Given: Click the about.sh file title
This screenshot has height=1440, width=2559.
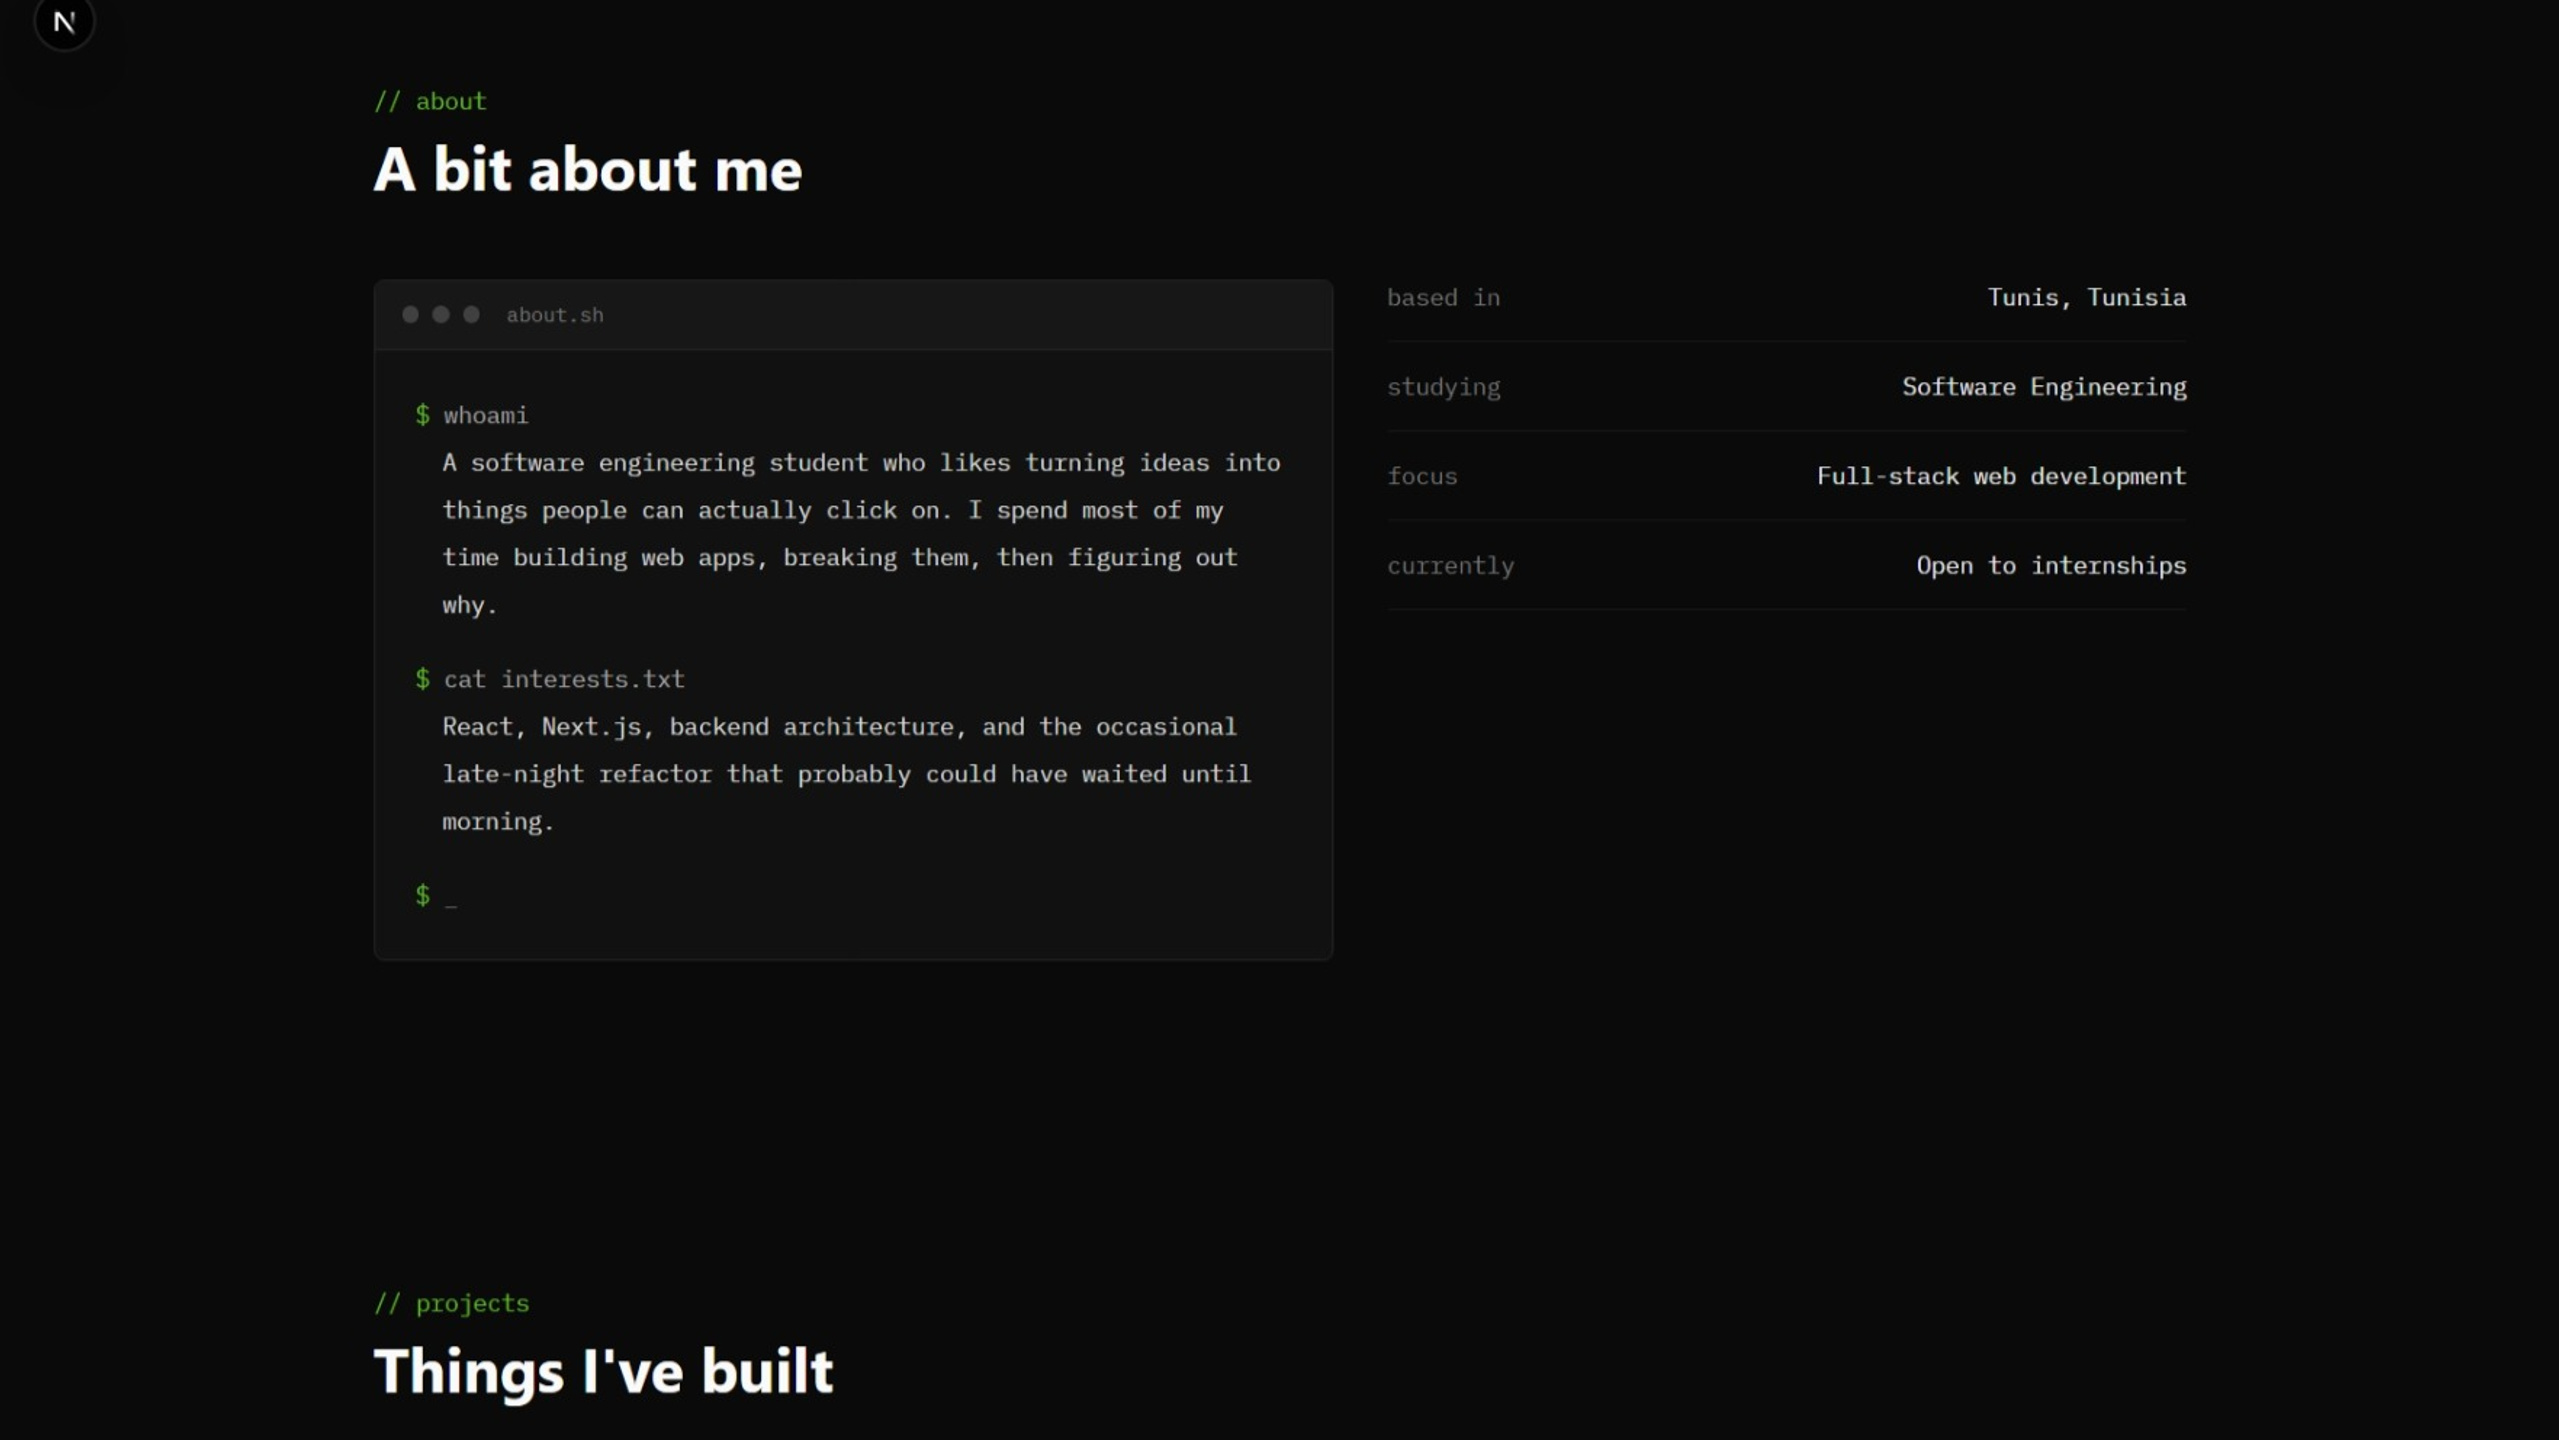Looking at the screenshot, I should 555,315.
